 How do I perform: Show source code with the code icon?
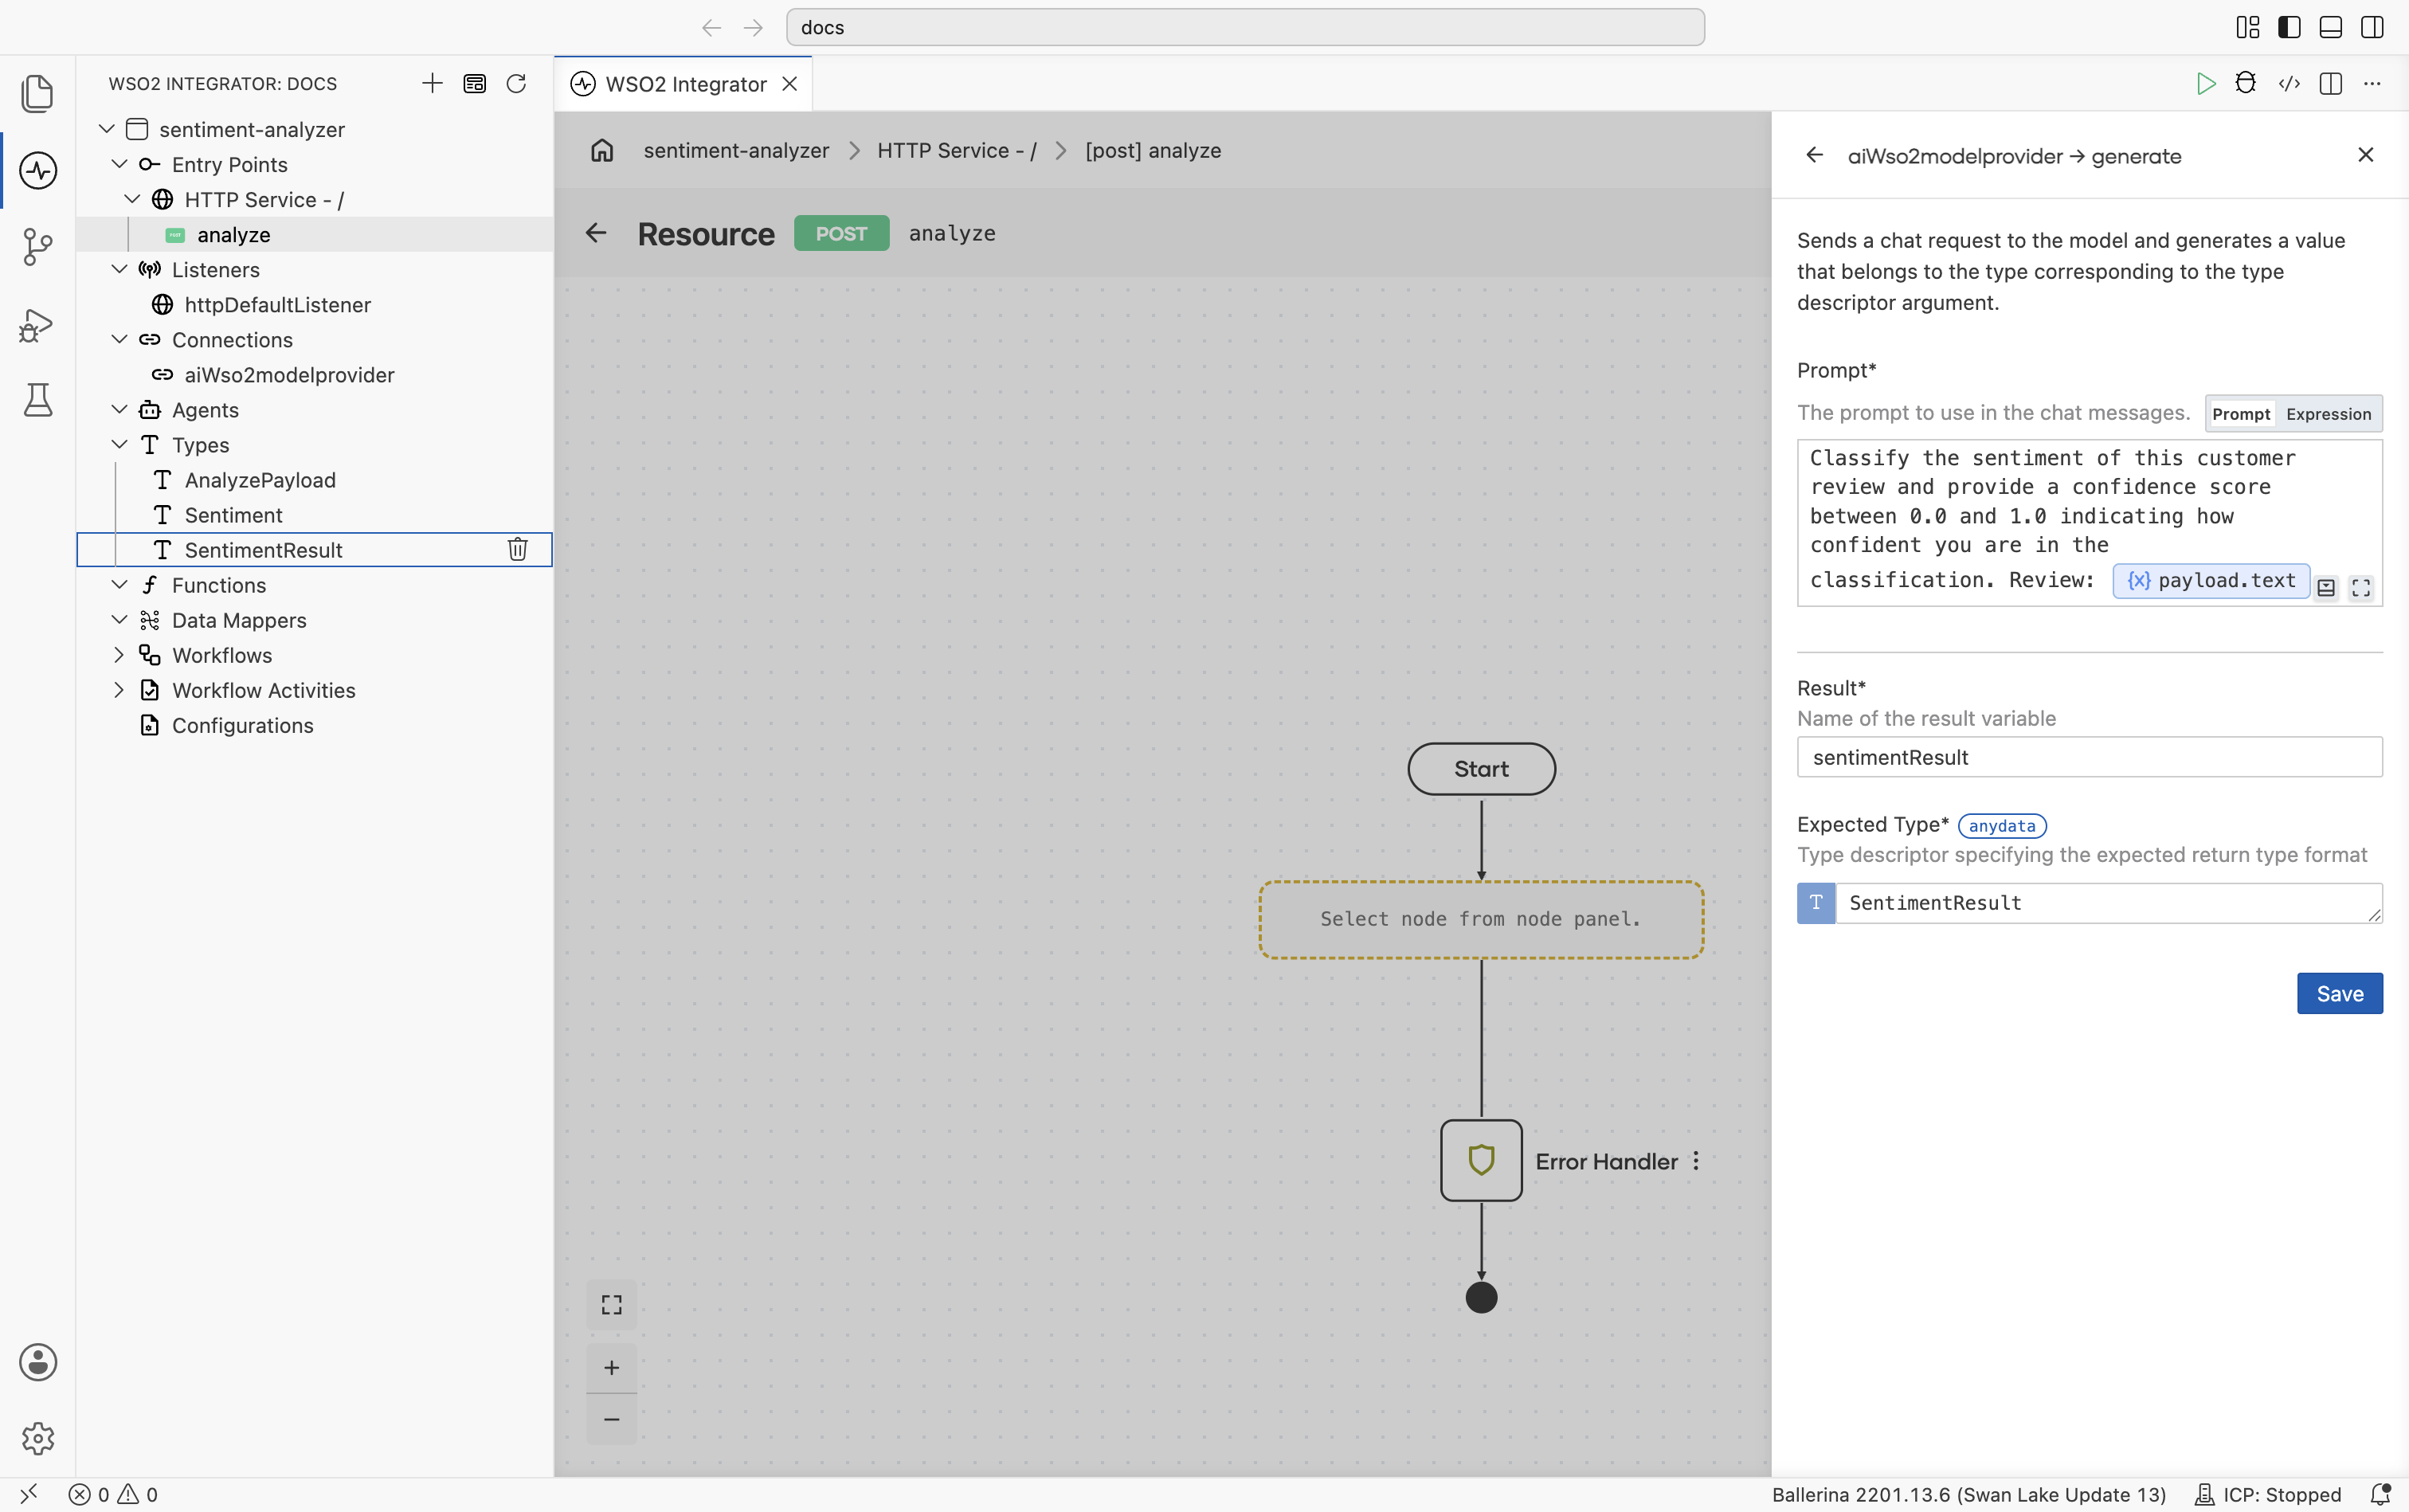click(2289, 84)
